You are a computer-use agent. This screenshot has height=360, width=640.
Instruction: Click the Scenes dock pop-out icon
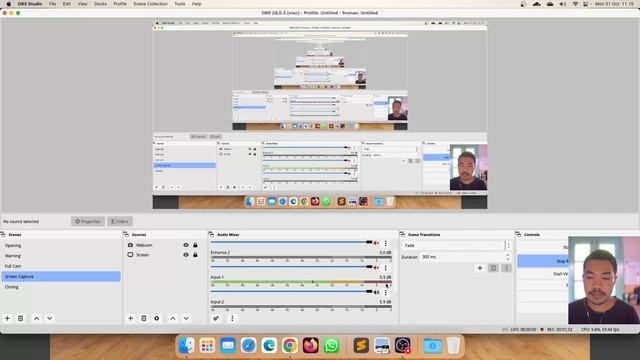tap(3, 234)
